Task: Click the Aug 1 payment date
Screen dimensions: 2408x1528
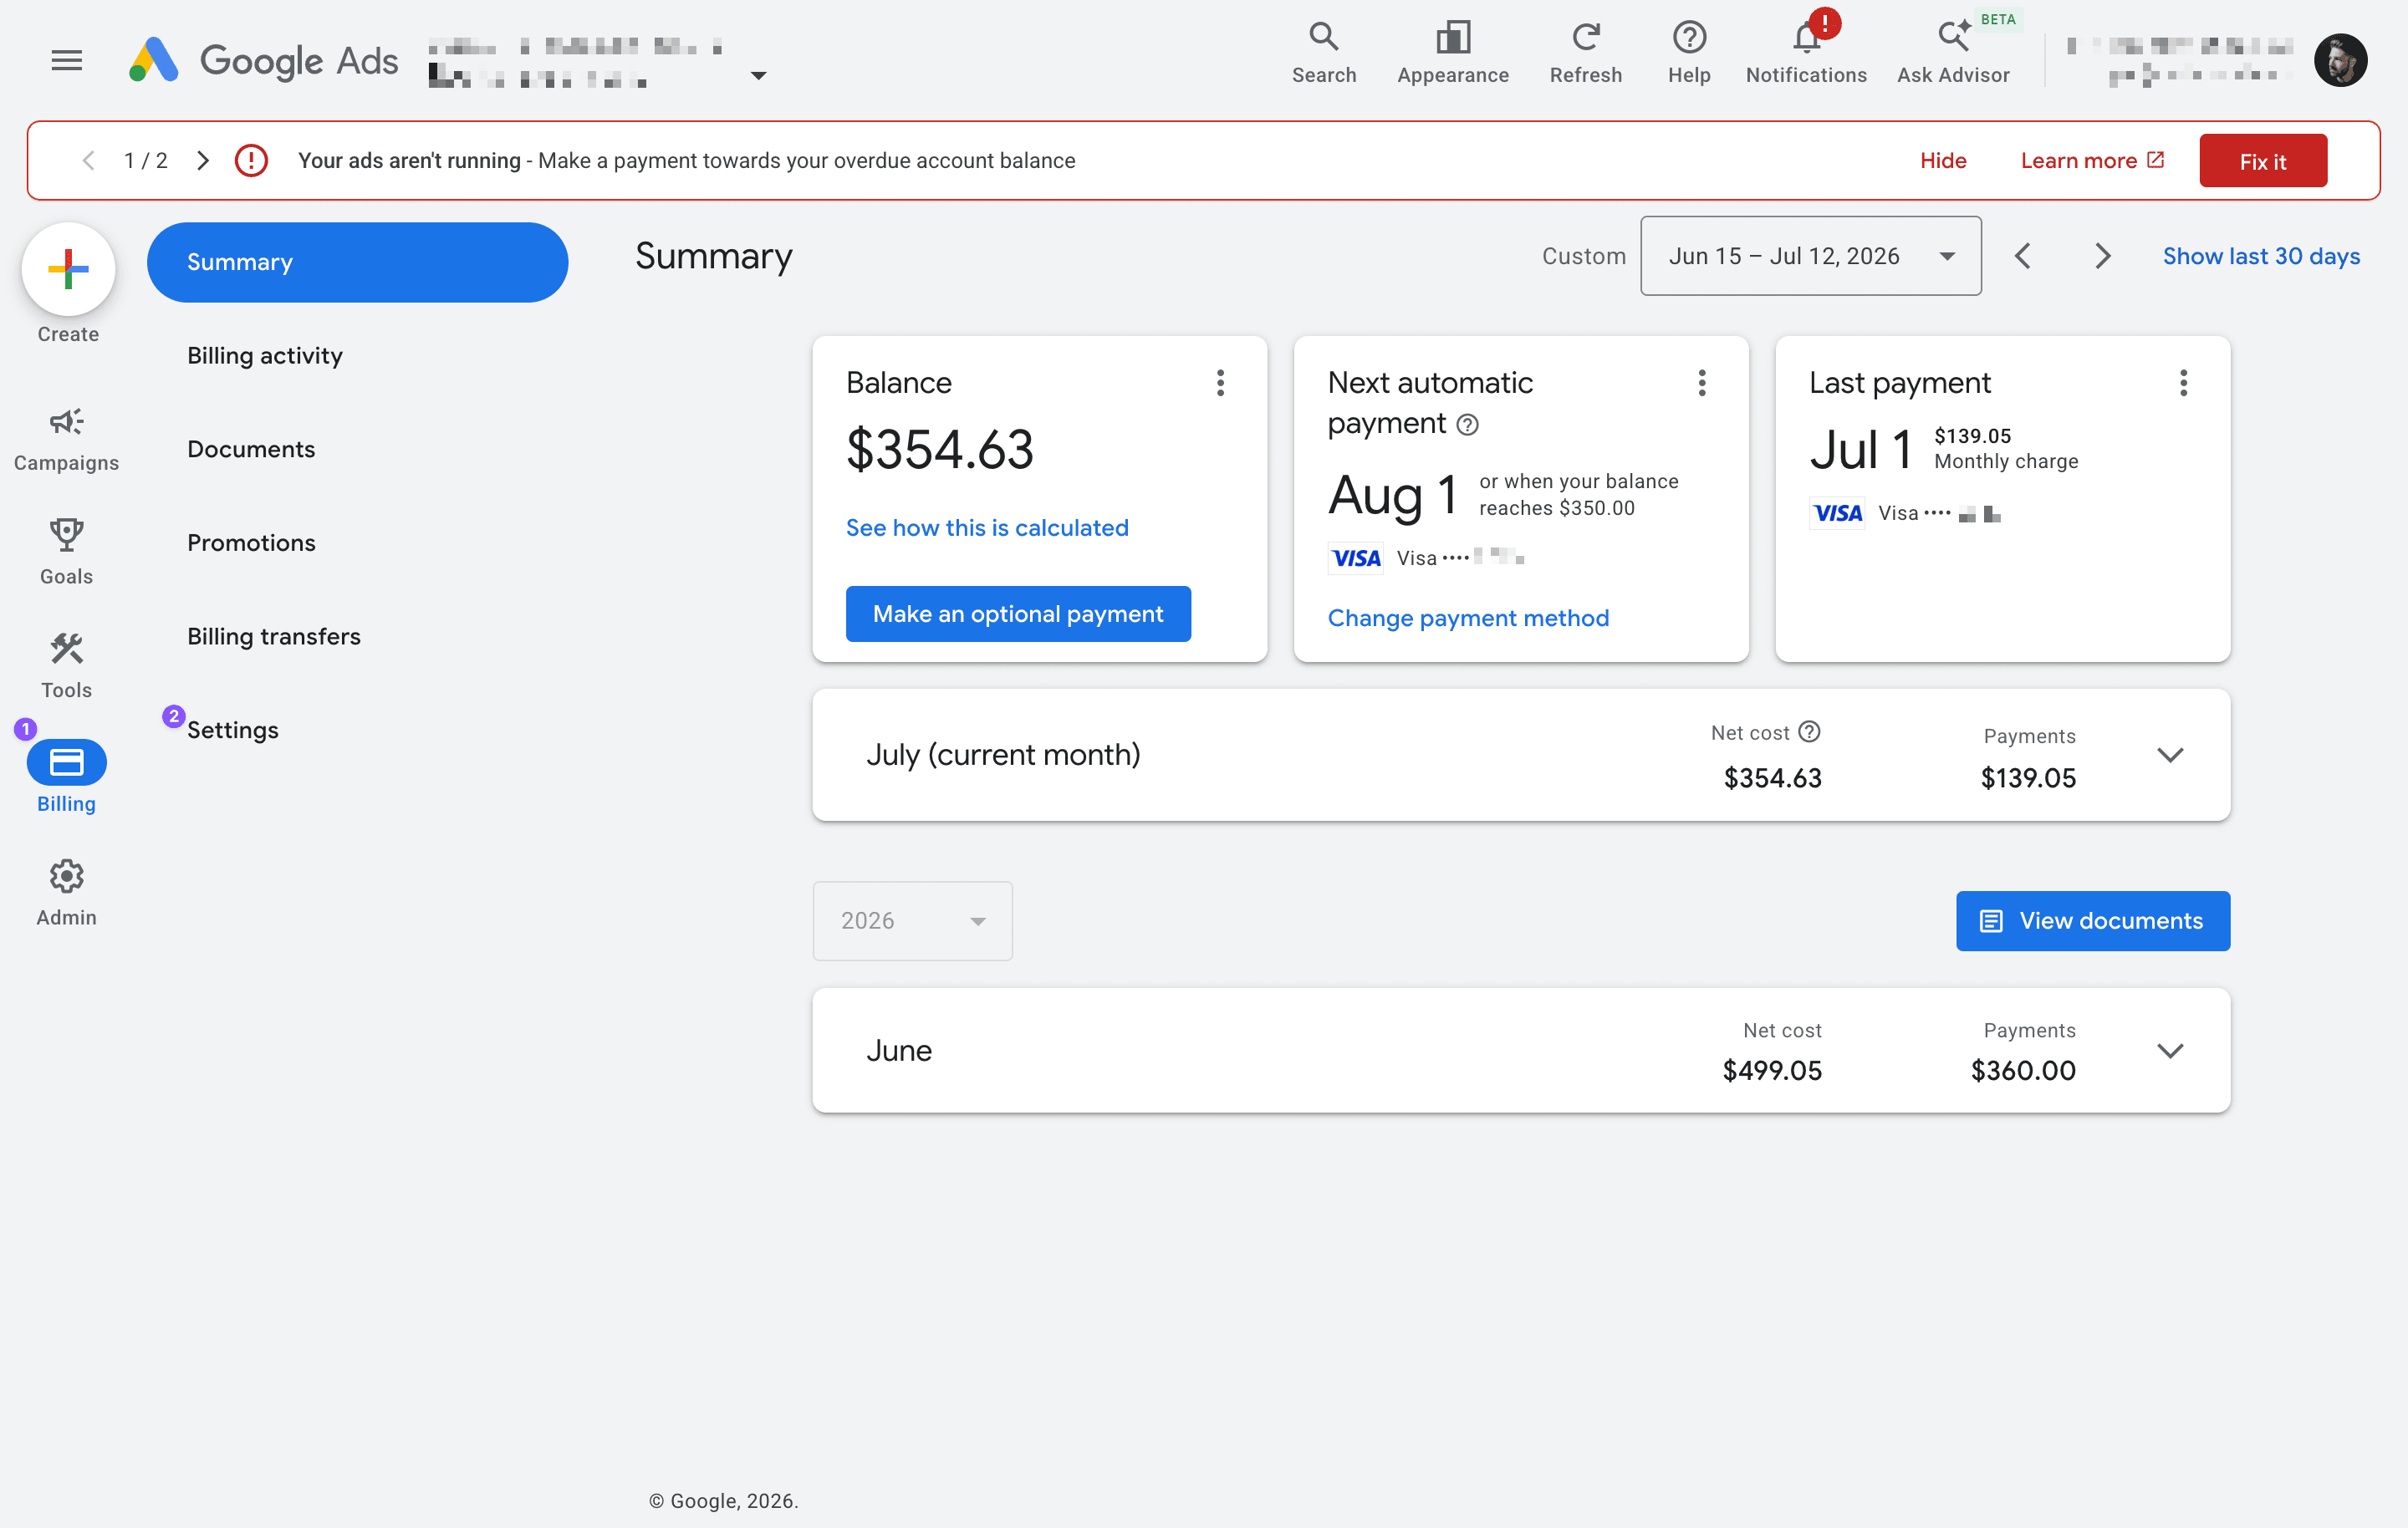Action: (1391, 494)
